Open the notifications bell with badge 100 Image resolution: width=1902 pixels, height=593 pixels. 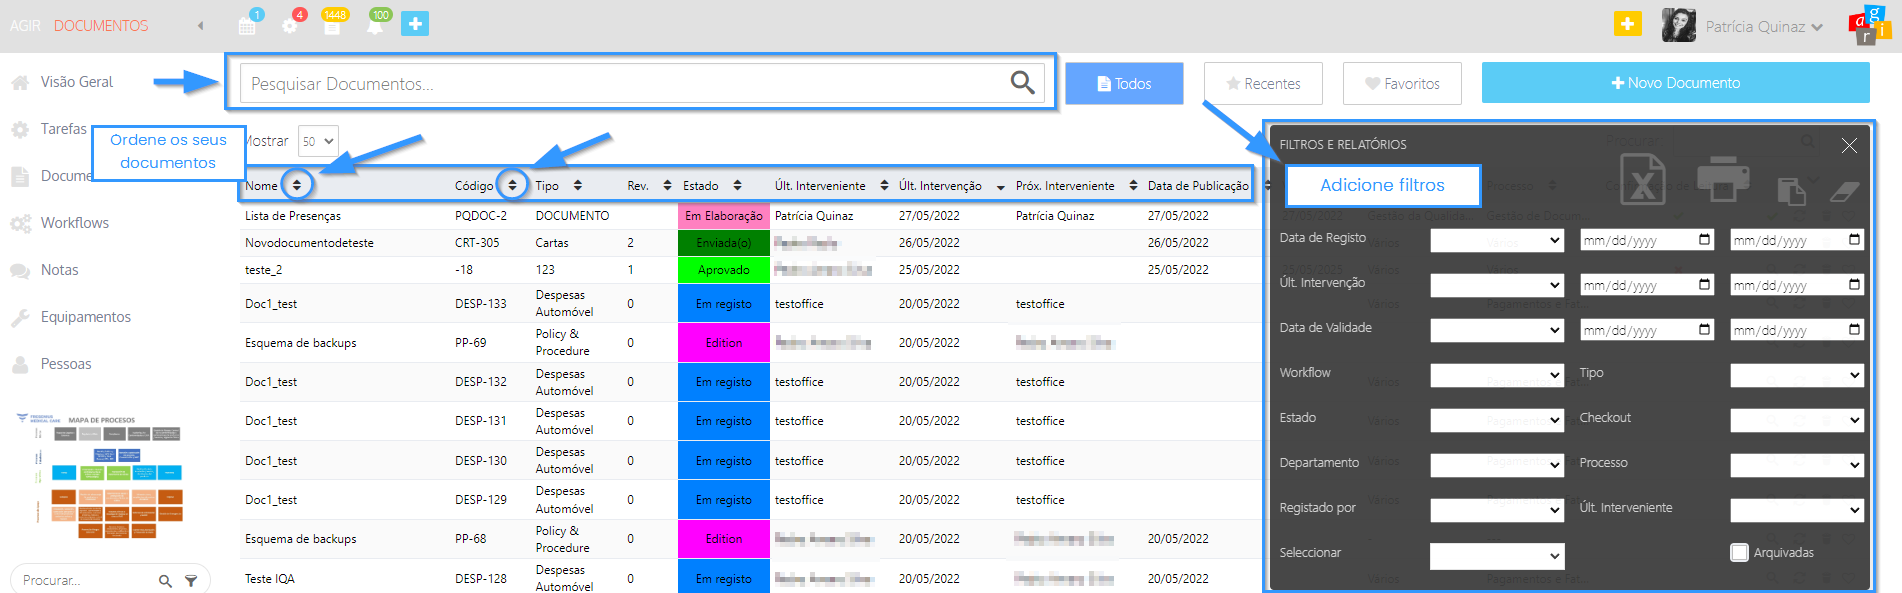click(375, 25)
